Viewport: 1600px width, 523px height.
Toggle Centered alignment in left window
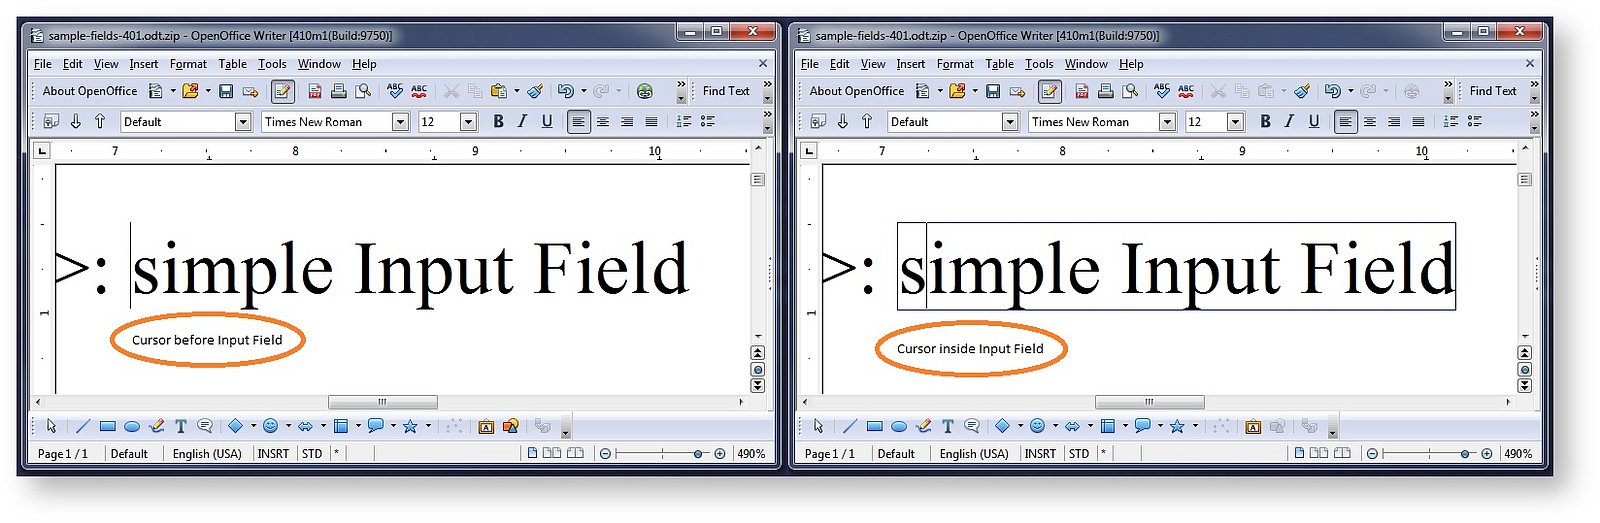pyautogui.click(x=603, y=122)
